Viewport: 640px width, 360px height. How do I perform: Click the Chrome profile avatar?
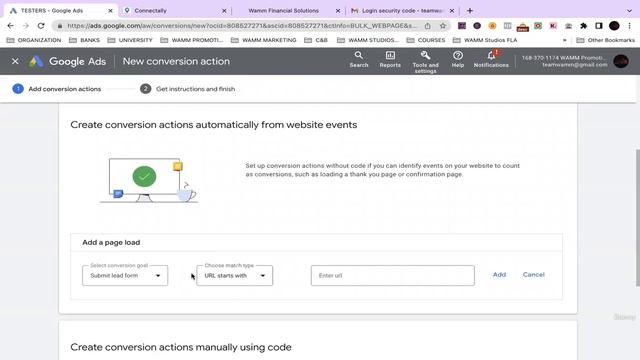coord(614,26)
